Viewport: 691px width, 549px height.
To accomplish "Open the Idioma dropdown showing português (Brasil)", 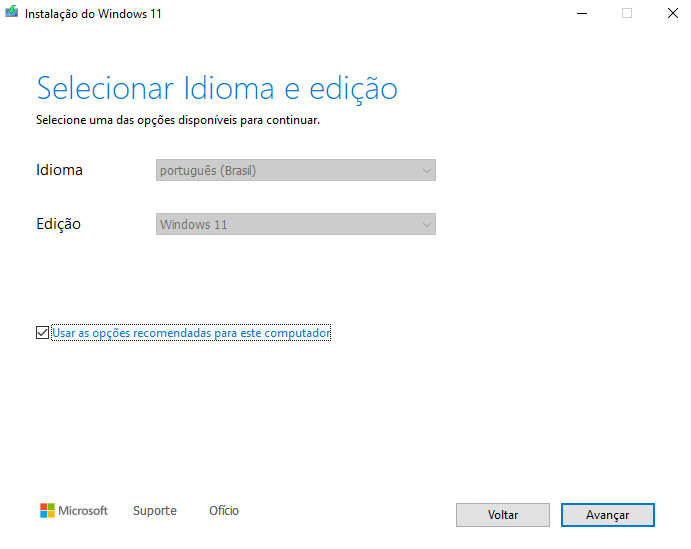I will point(296,170).
